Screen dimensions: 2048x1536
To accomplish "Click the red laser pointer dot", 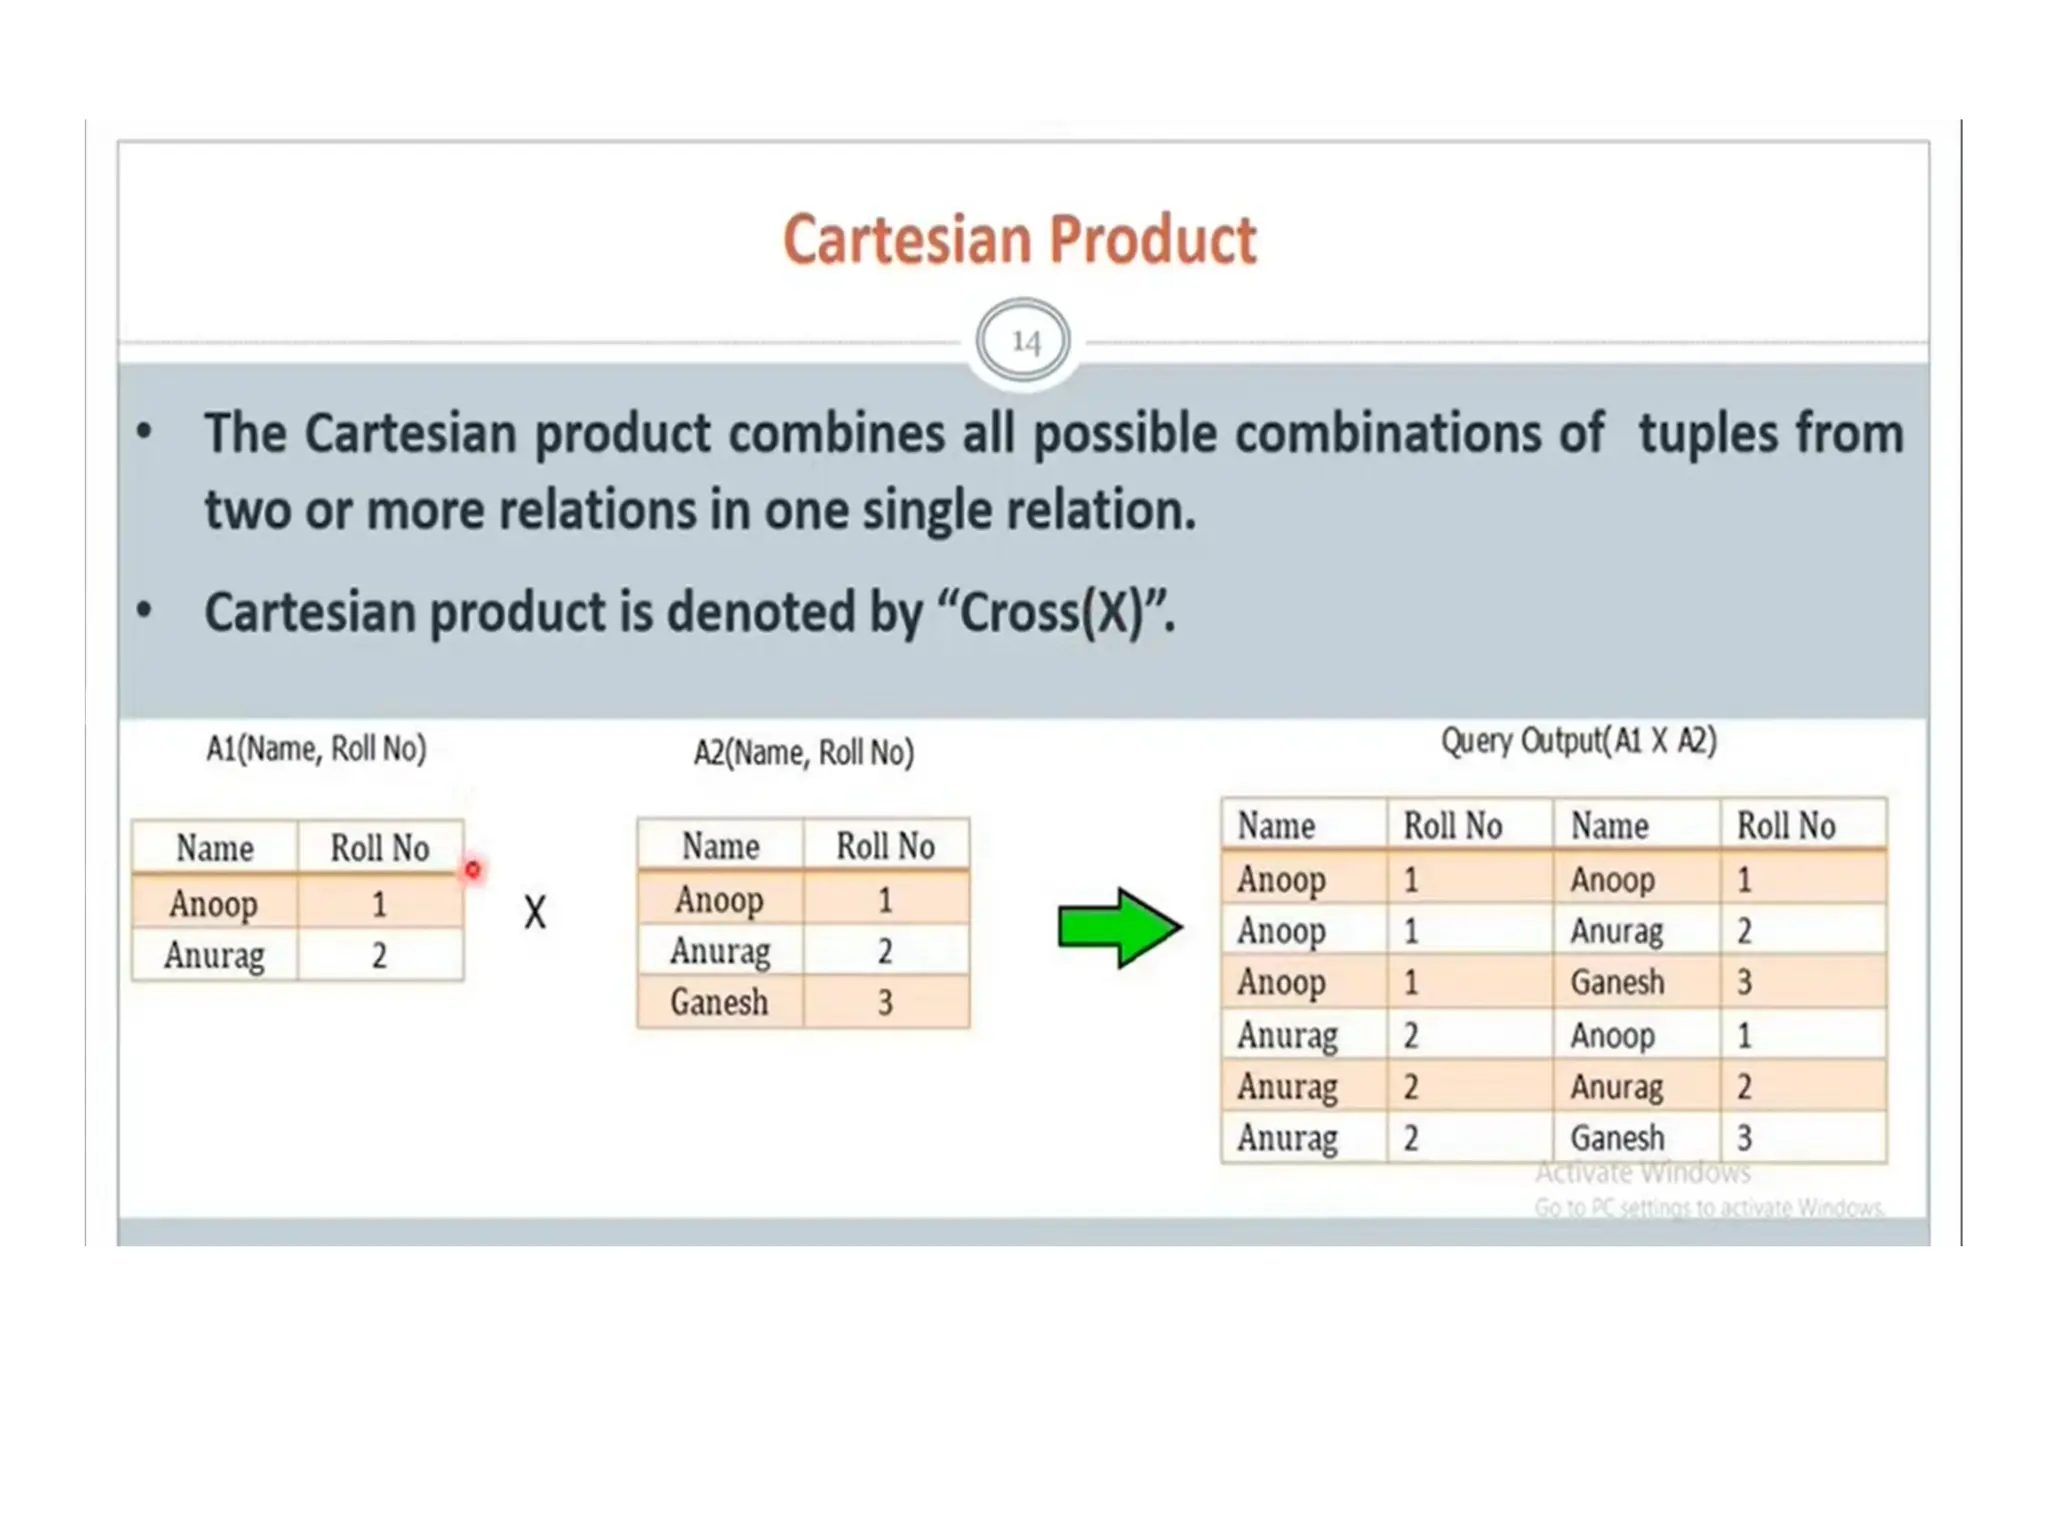I will [x=473, y=870].
